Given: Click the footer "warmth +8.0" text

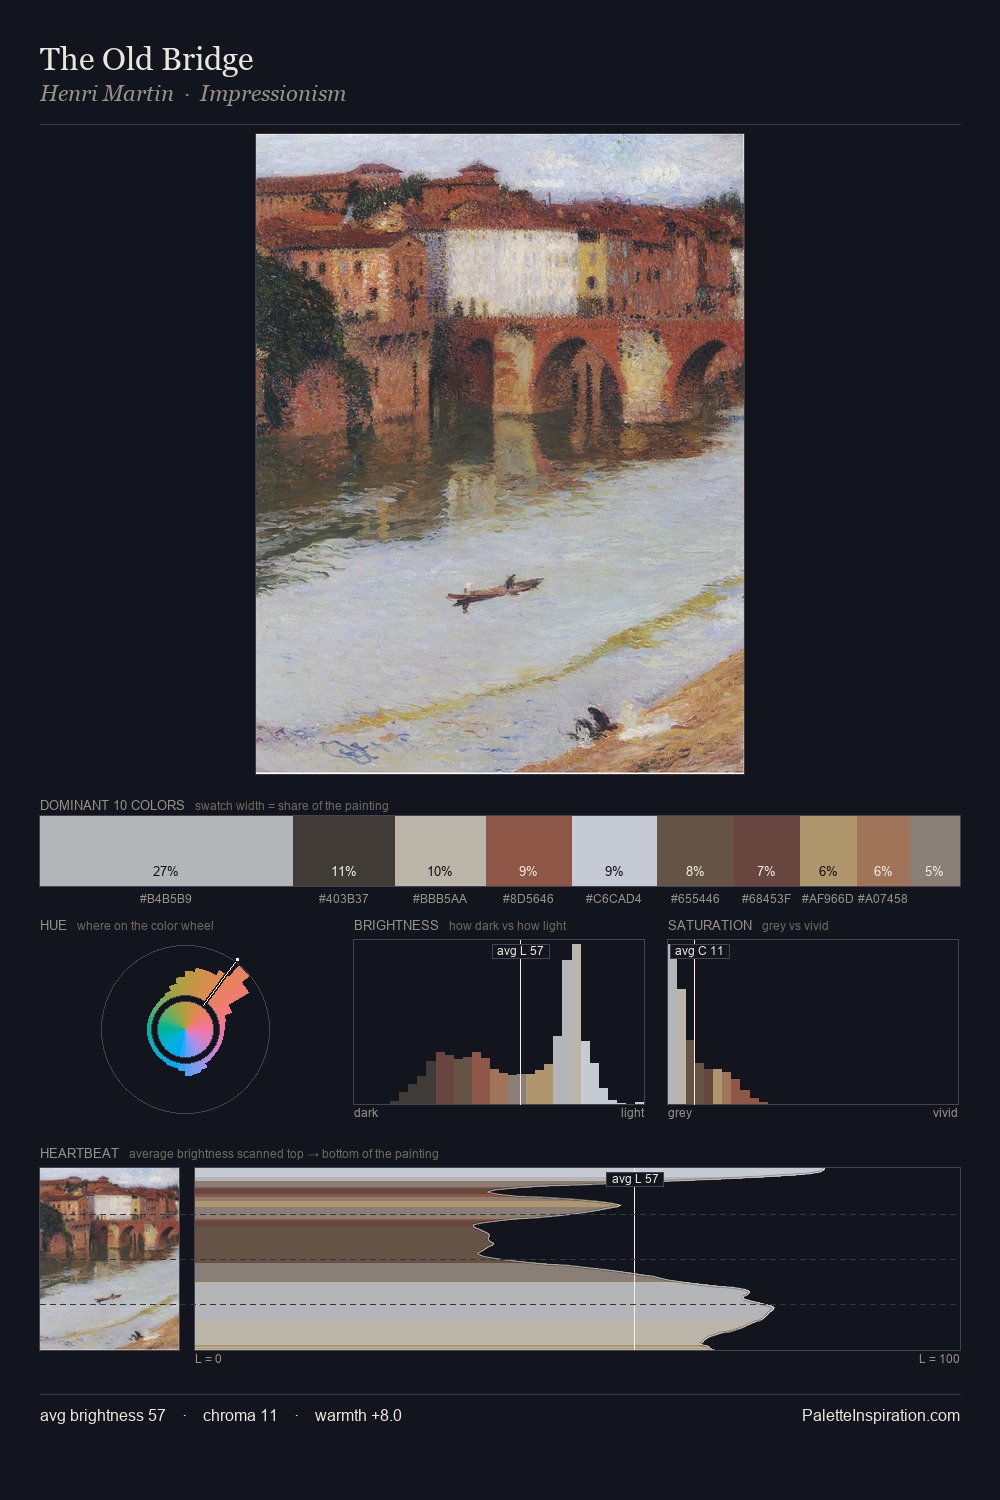Looking at the screenshot, I should tap(358, 1415).
